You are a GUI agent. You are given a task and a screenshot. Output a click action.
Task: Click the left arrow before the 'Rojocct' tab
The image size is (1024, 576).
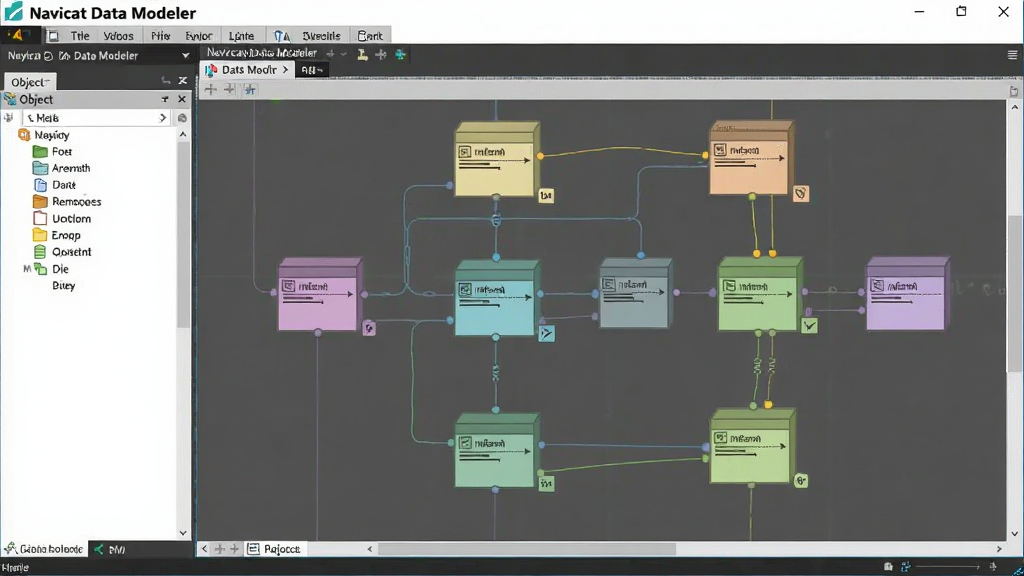204,549
